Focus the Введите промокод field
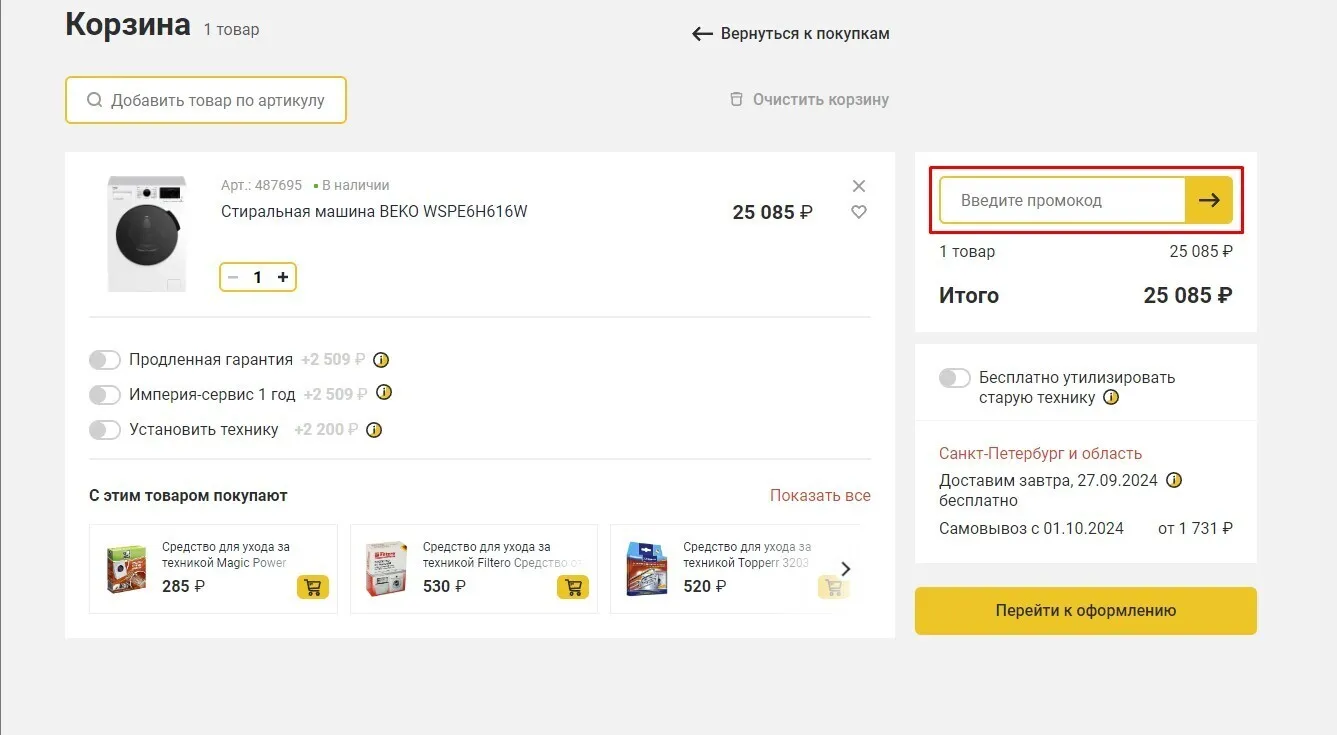The width and height of the screenshot is (1337, 735). (1063, 200)
